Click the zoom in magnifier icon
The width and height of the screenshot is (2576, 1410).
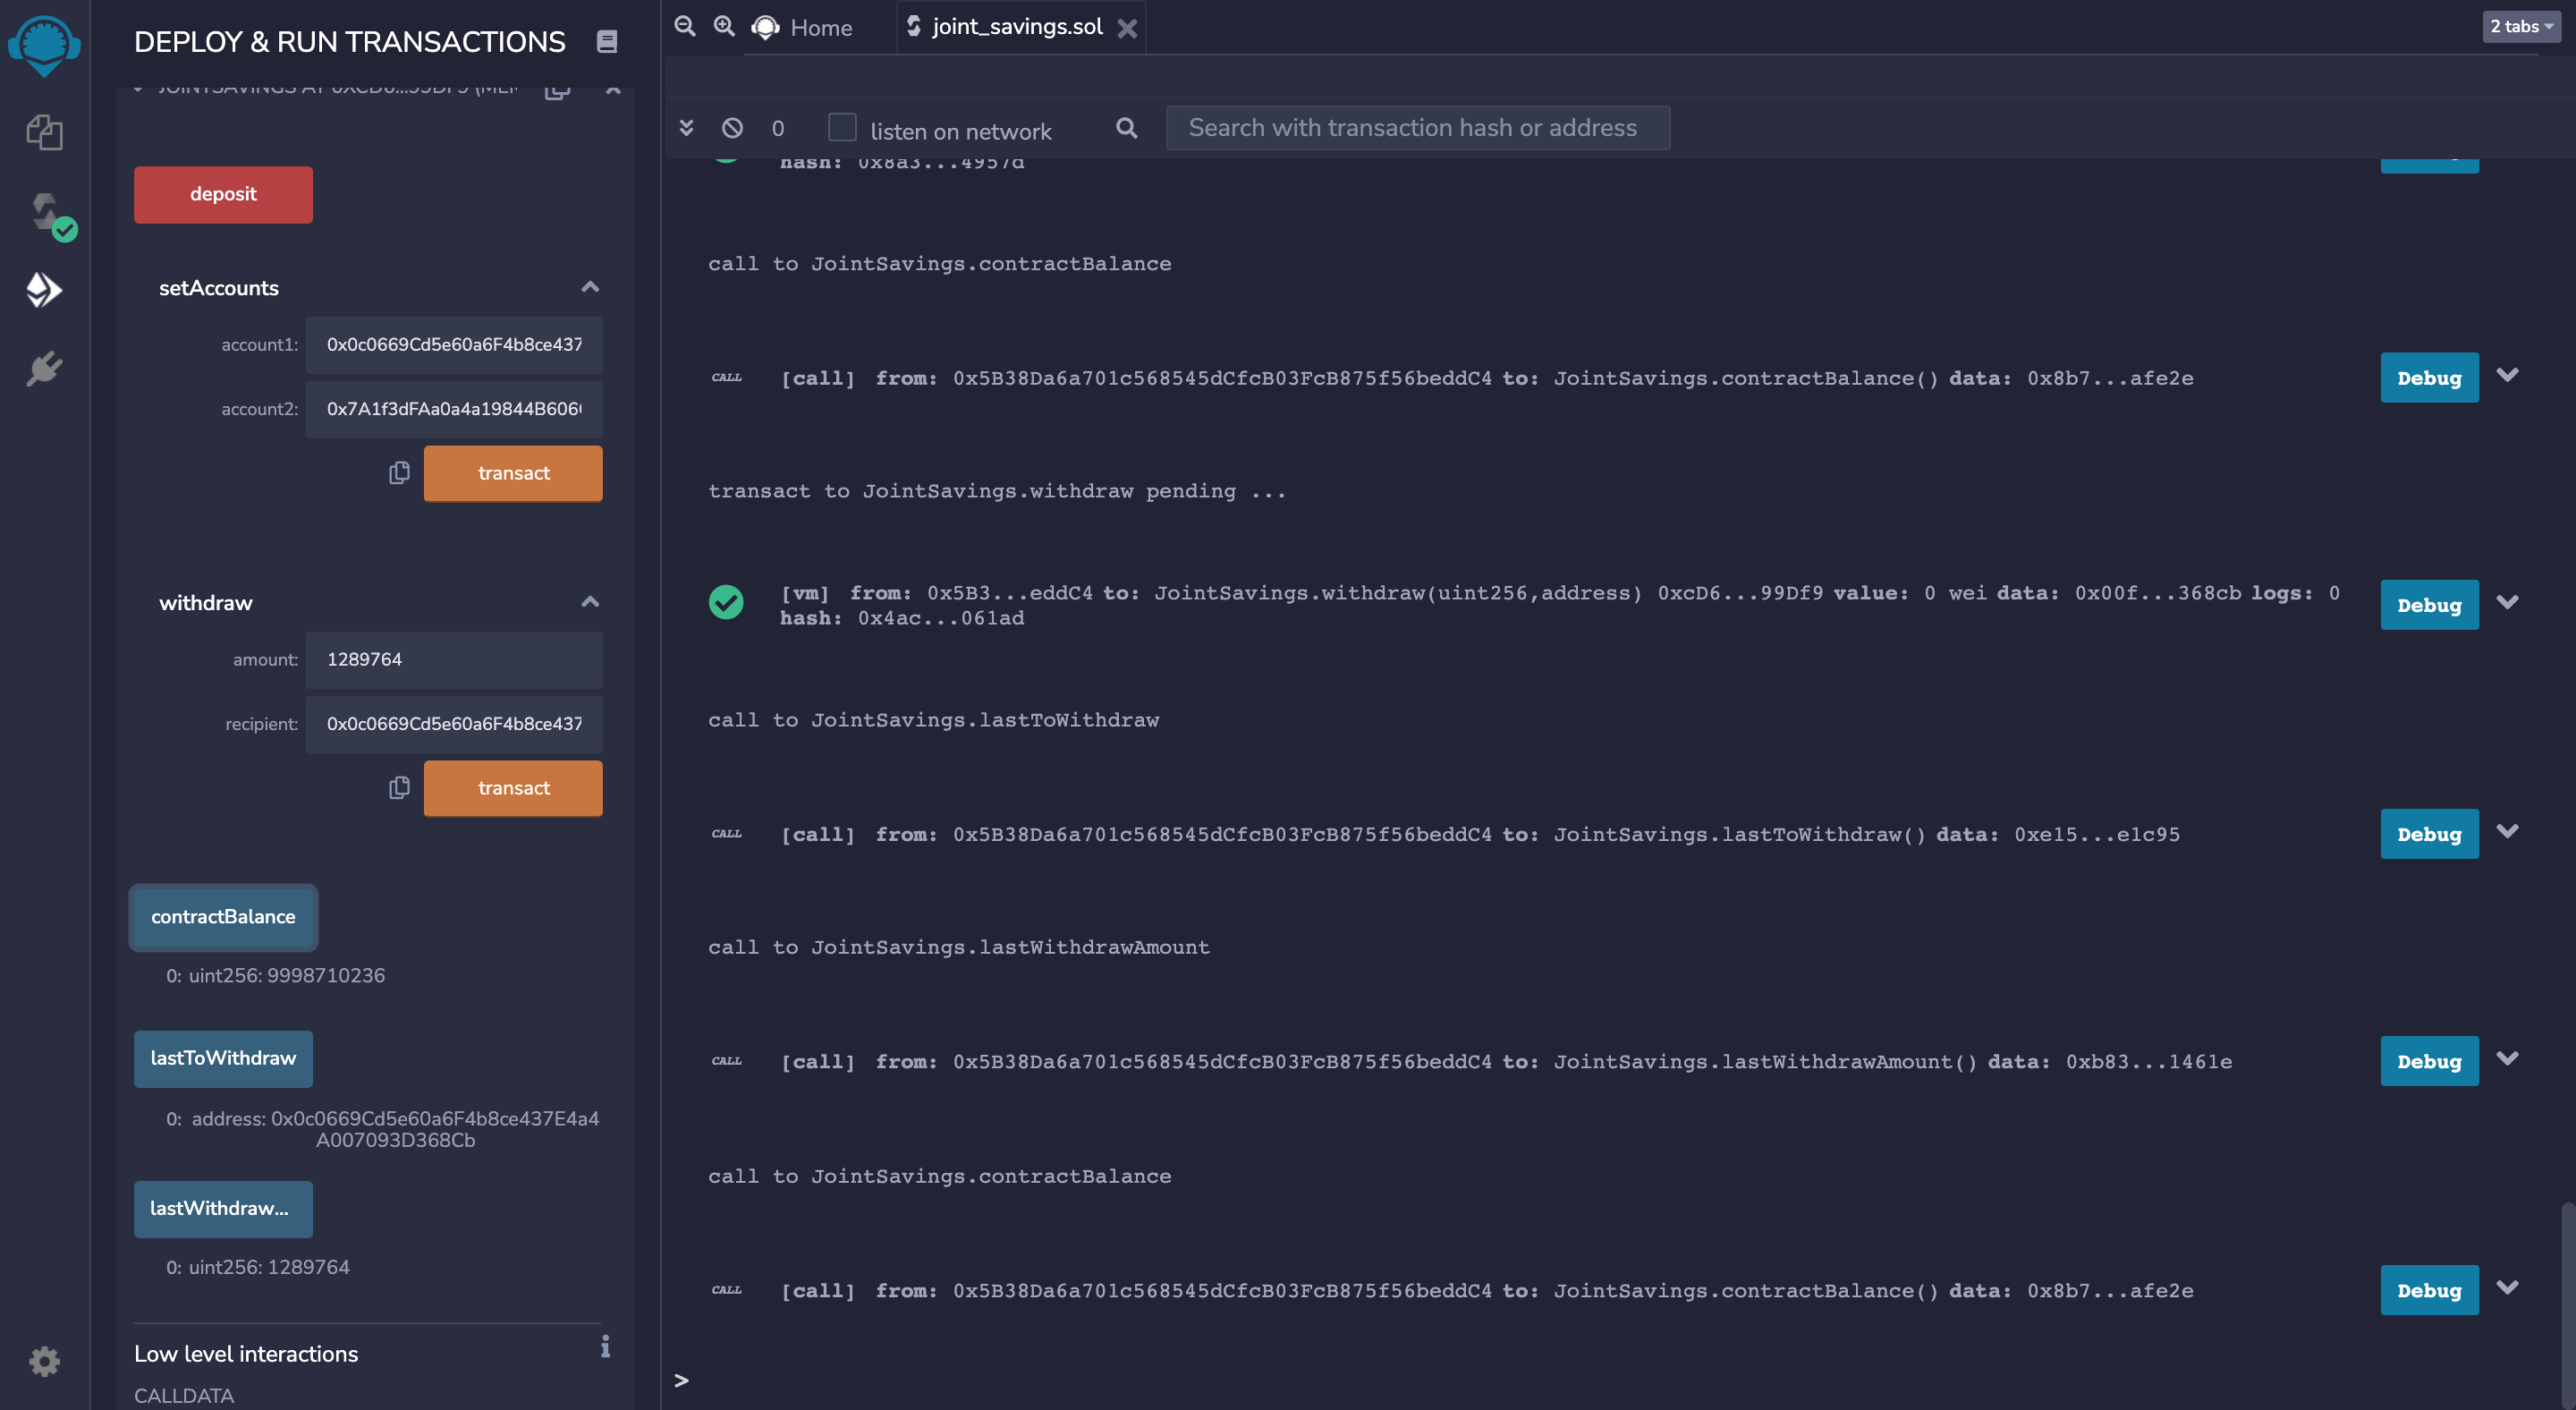point(725,27)
